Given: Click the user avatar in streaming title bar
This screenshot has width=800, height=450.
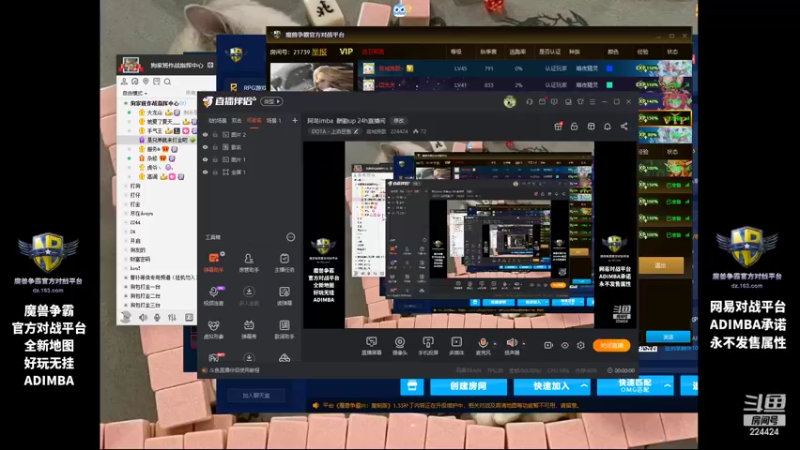Looking at the screenshot, I should (x=509, y=102).
